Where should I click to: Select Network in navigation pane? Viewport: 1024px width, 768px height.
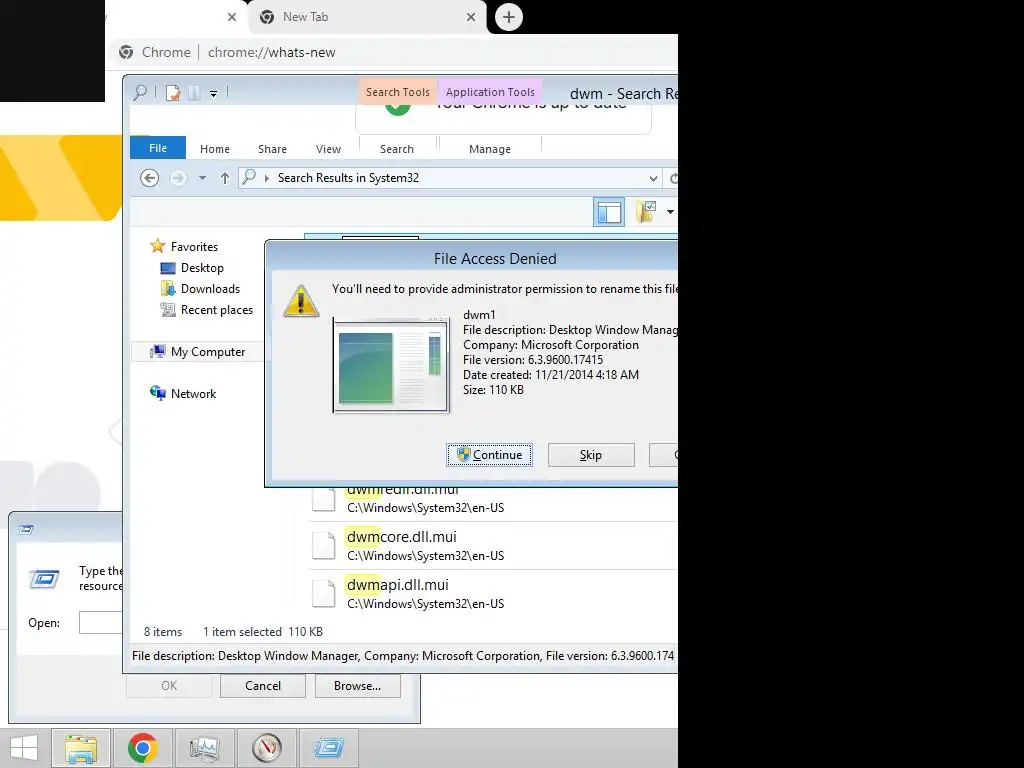point(193,394)
